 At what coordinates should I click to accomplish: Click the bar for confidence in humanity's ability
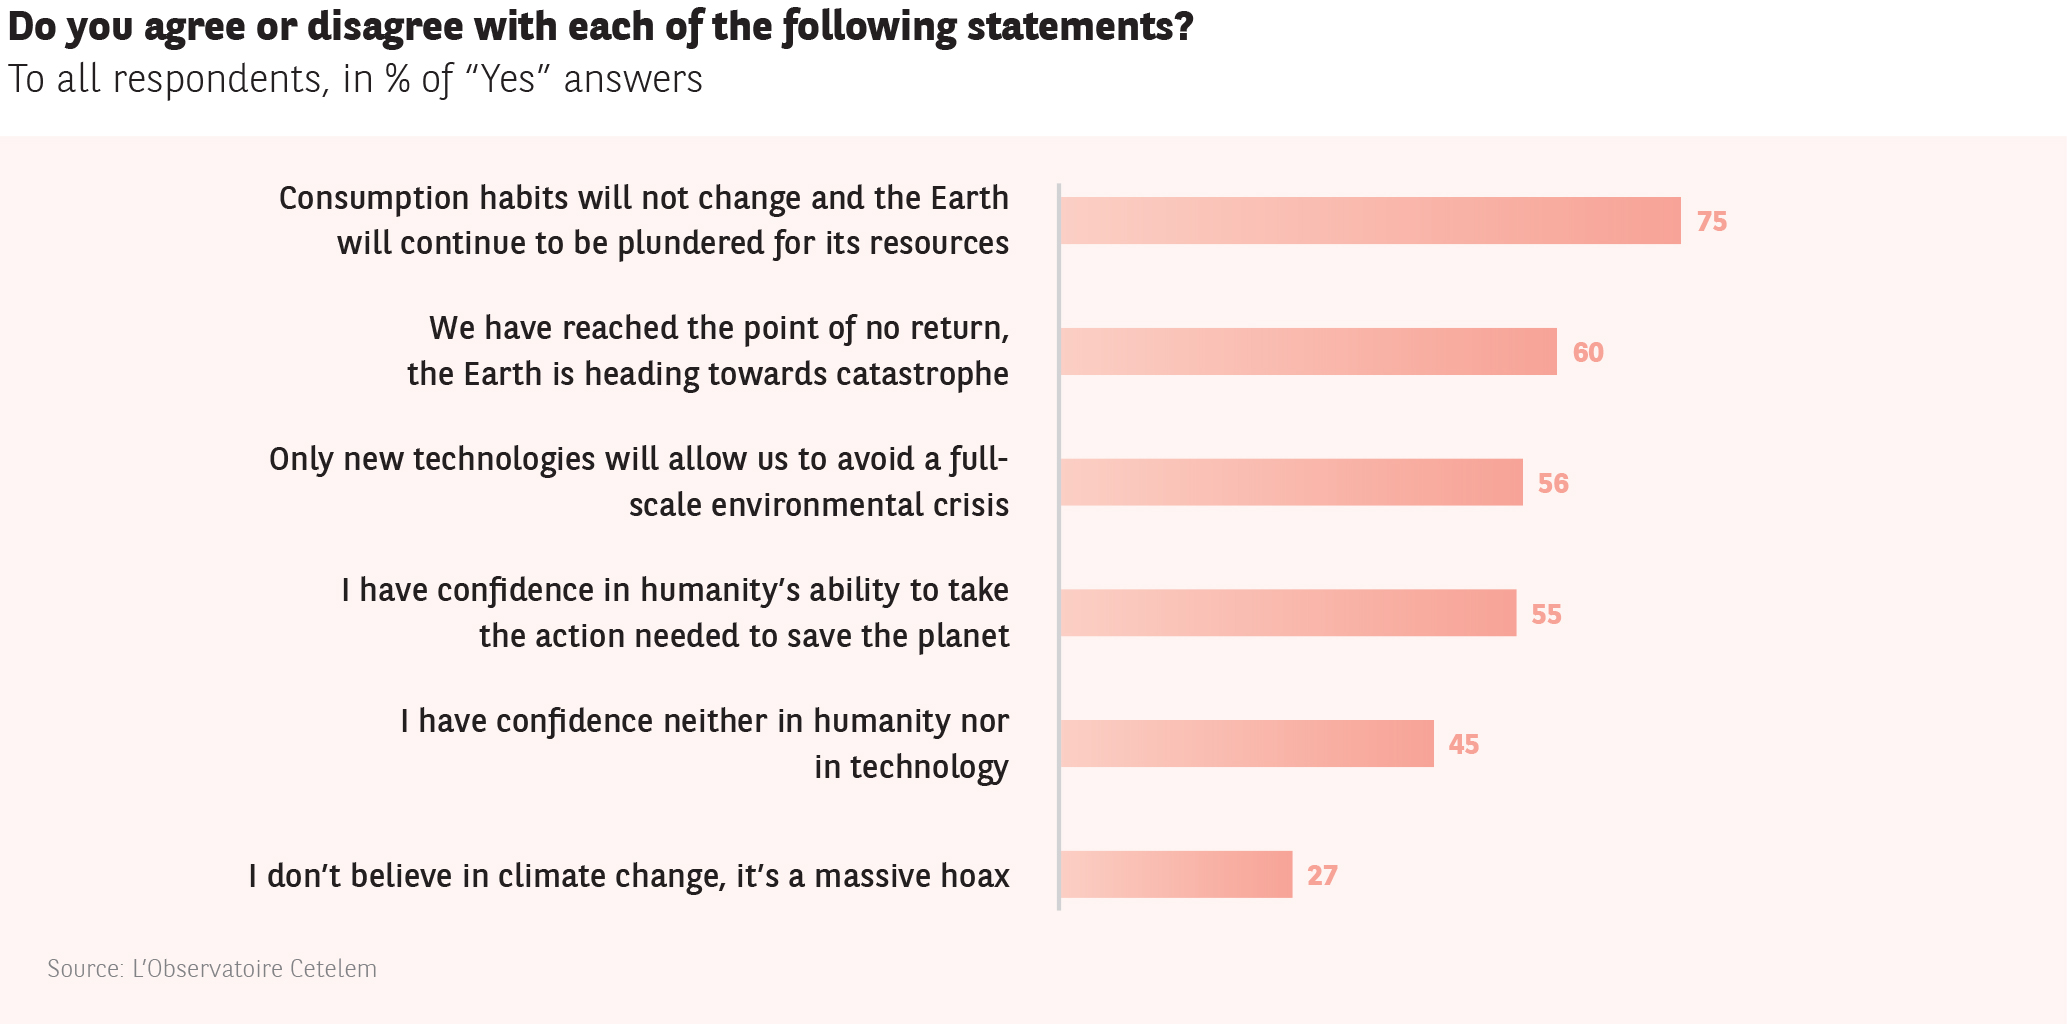tap(1288, 613)
